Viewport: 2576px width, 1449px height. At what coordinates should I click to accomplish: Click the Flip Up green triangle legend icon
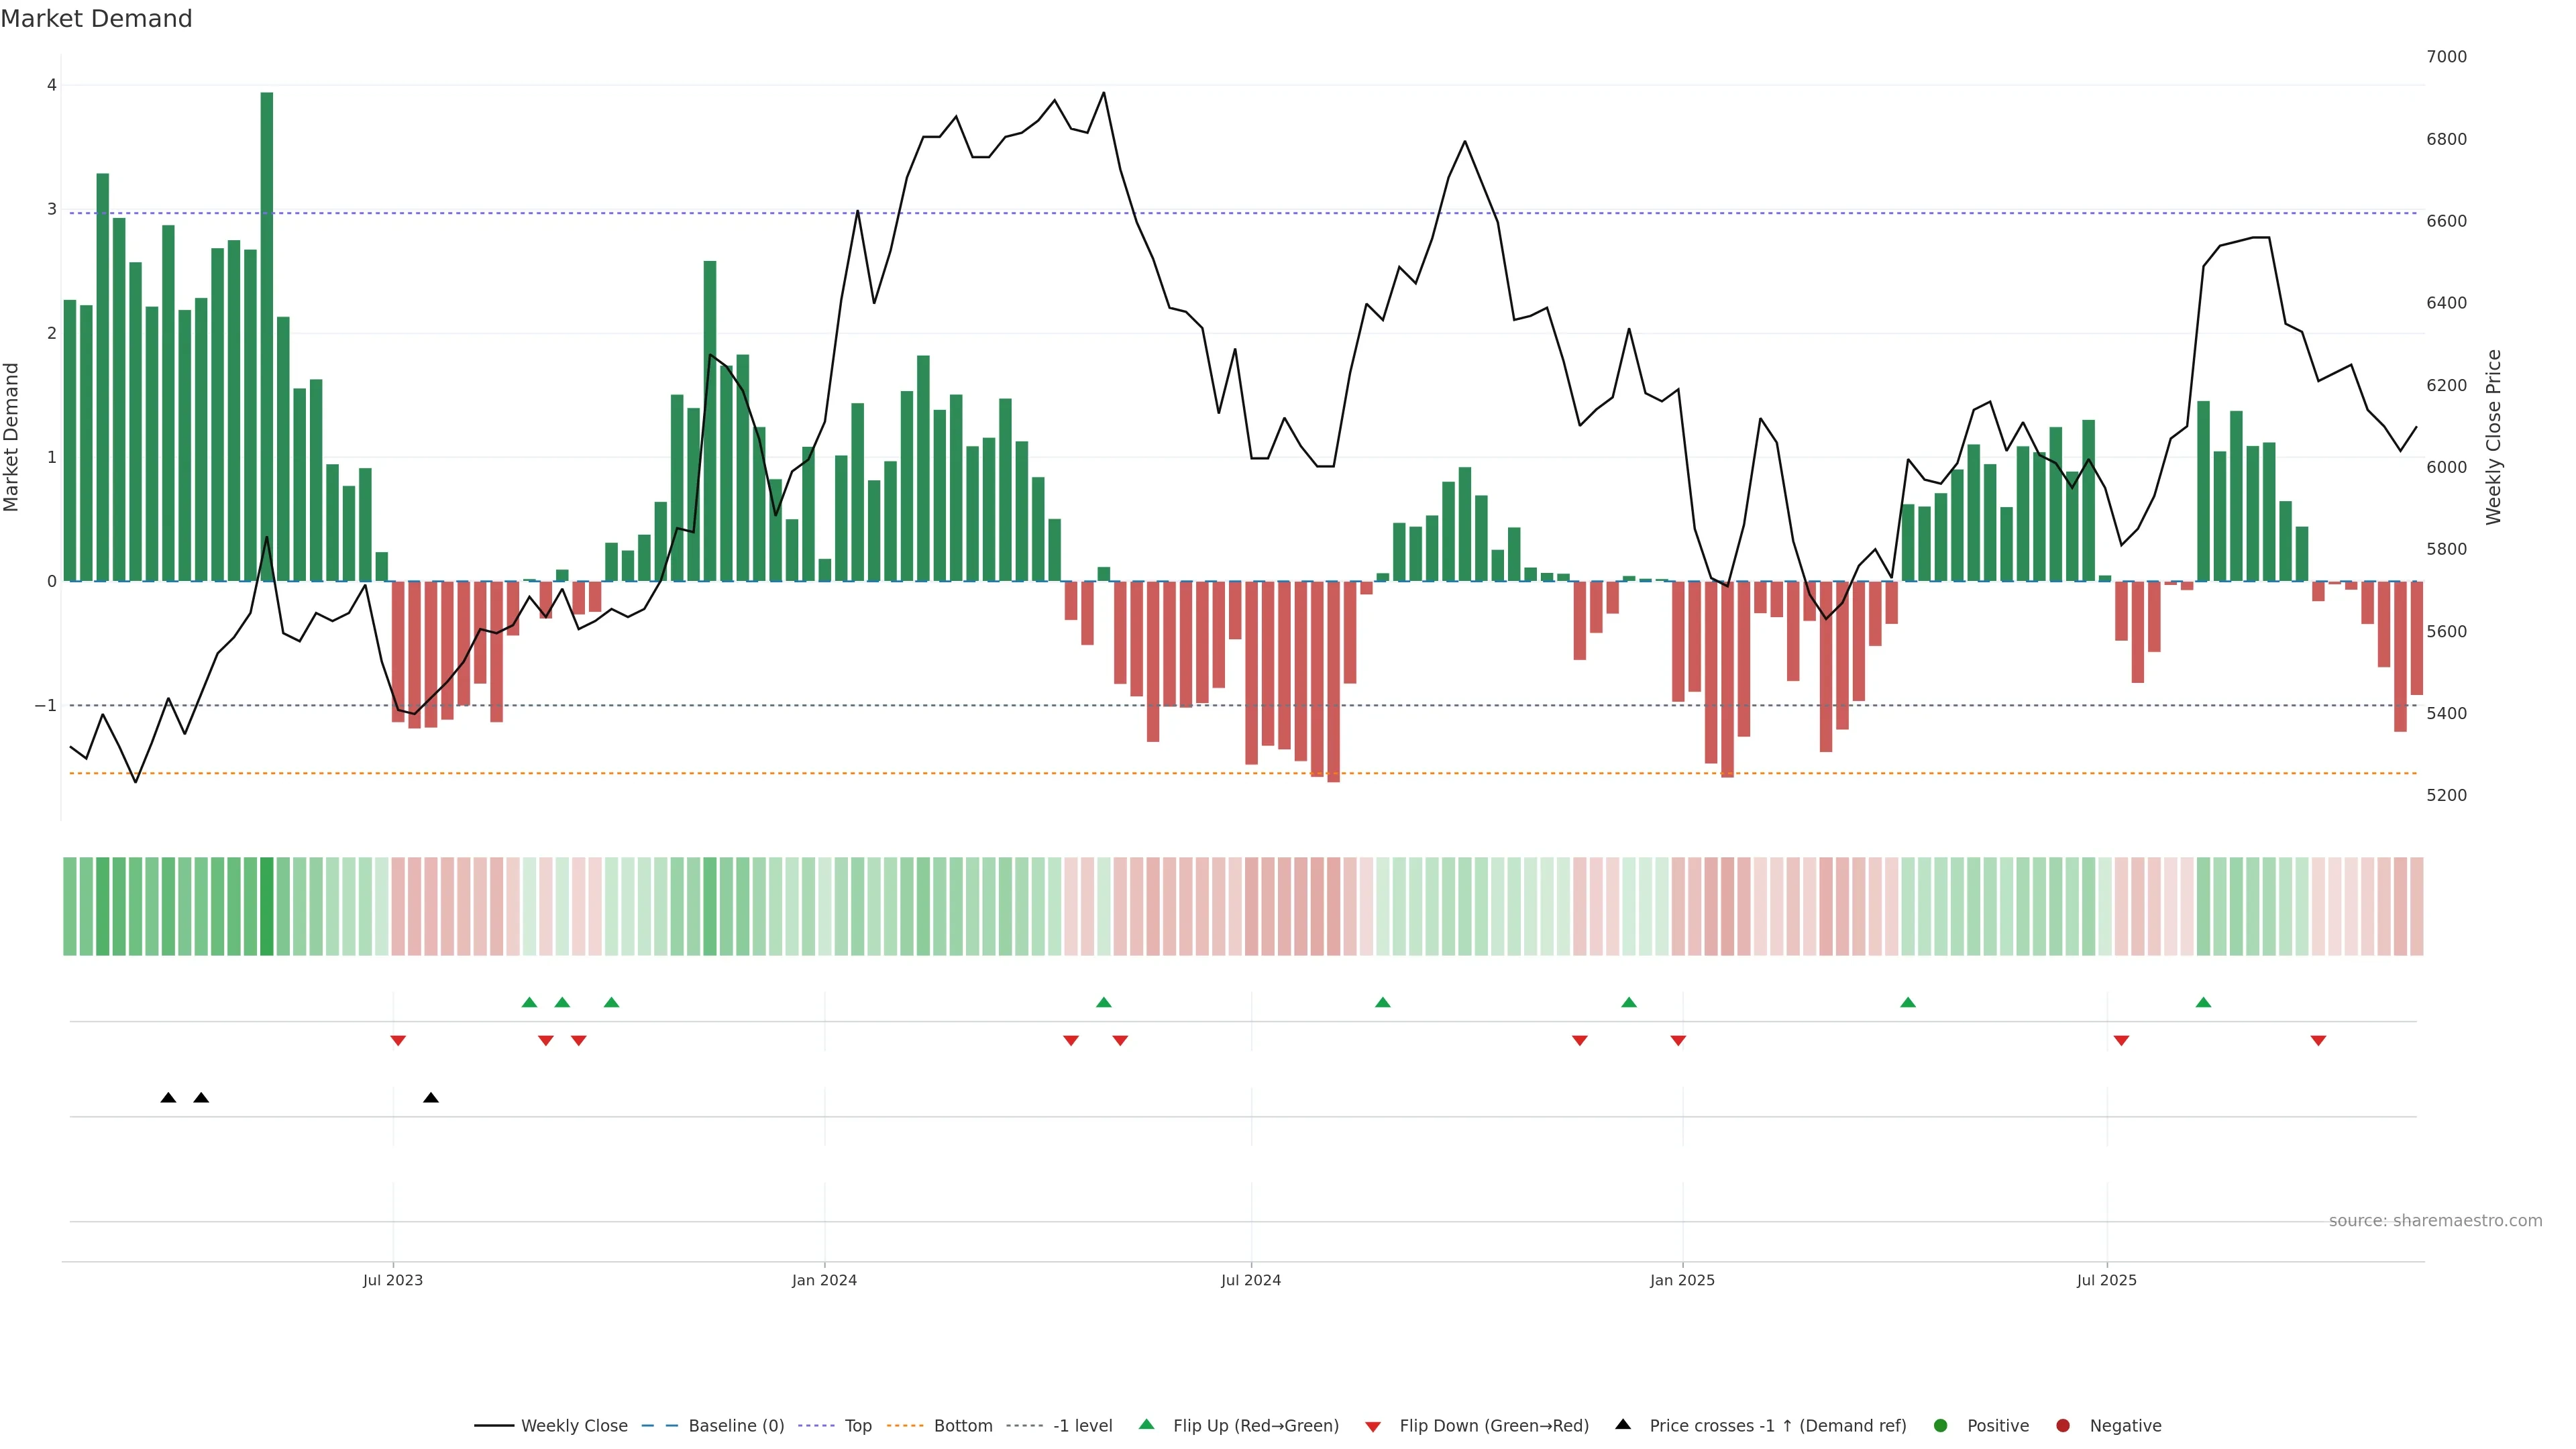1146,1424
